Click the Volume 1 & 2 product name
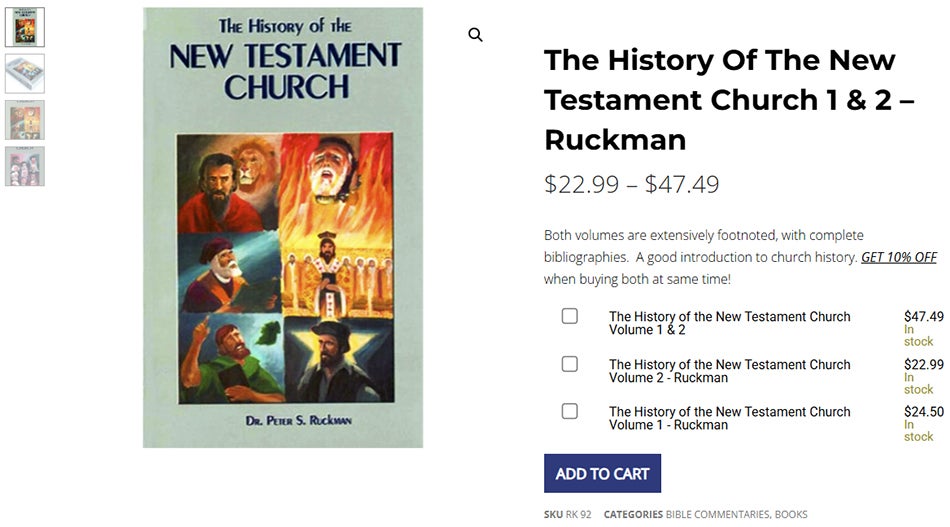The image size is (950, 527). [729, 323]
